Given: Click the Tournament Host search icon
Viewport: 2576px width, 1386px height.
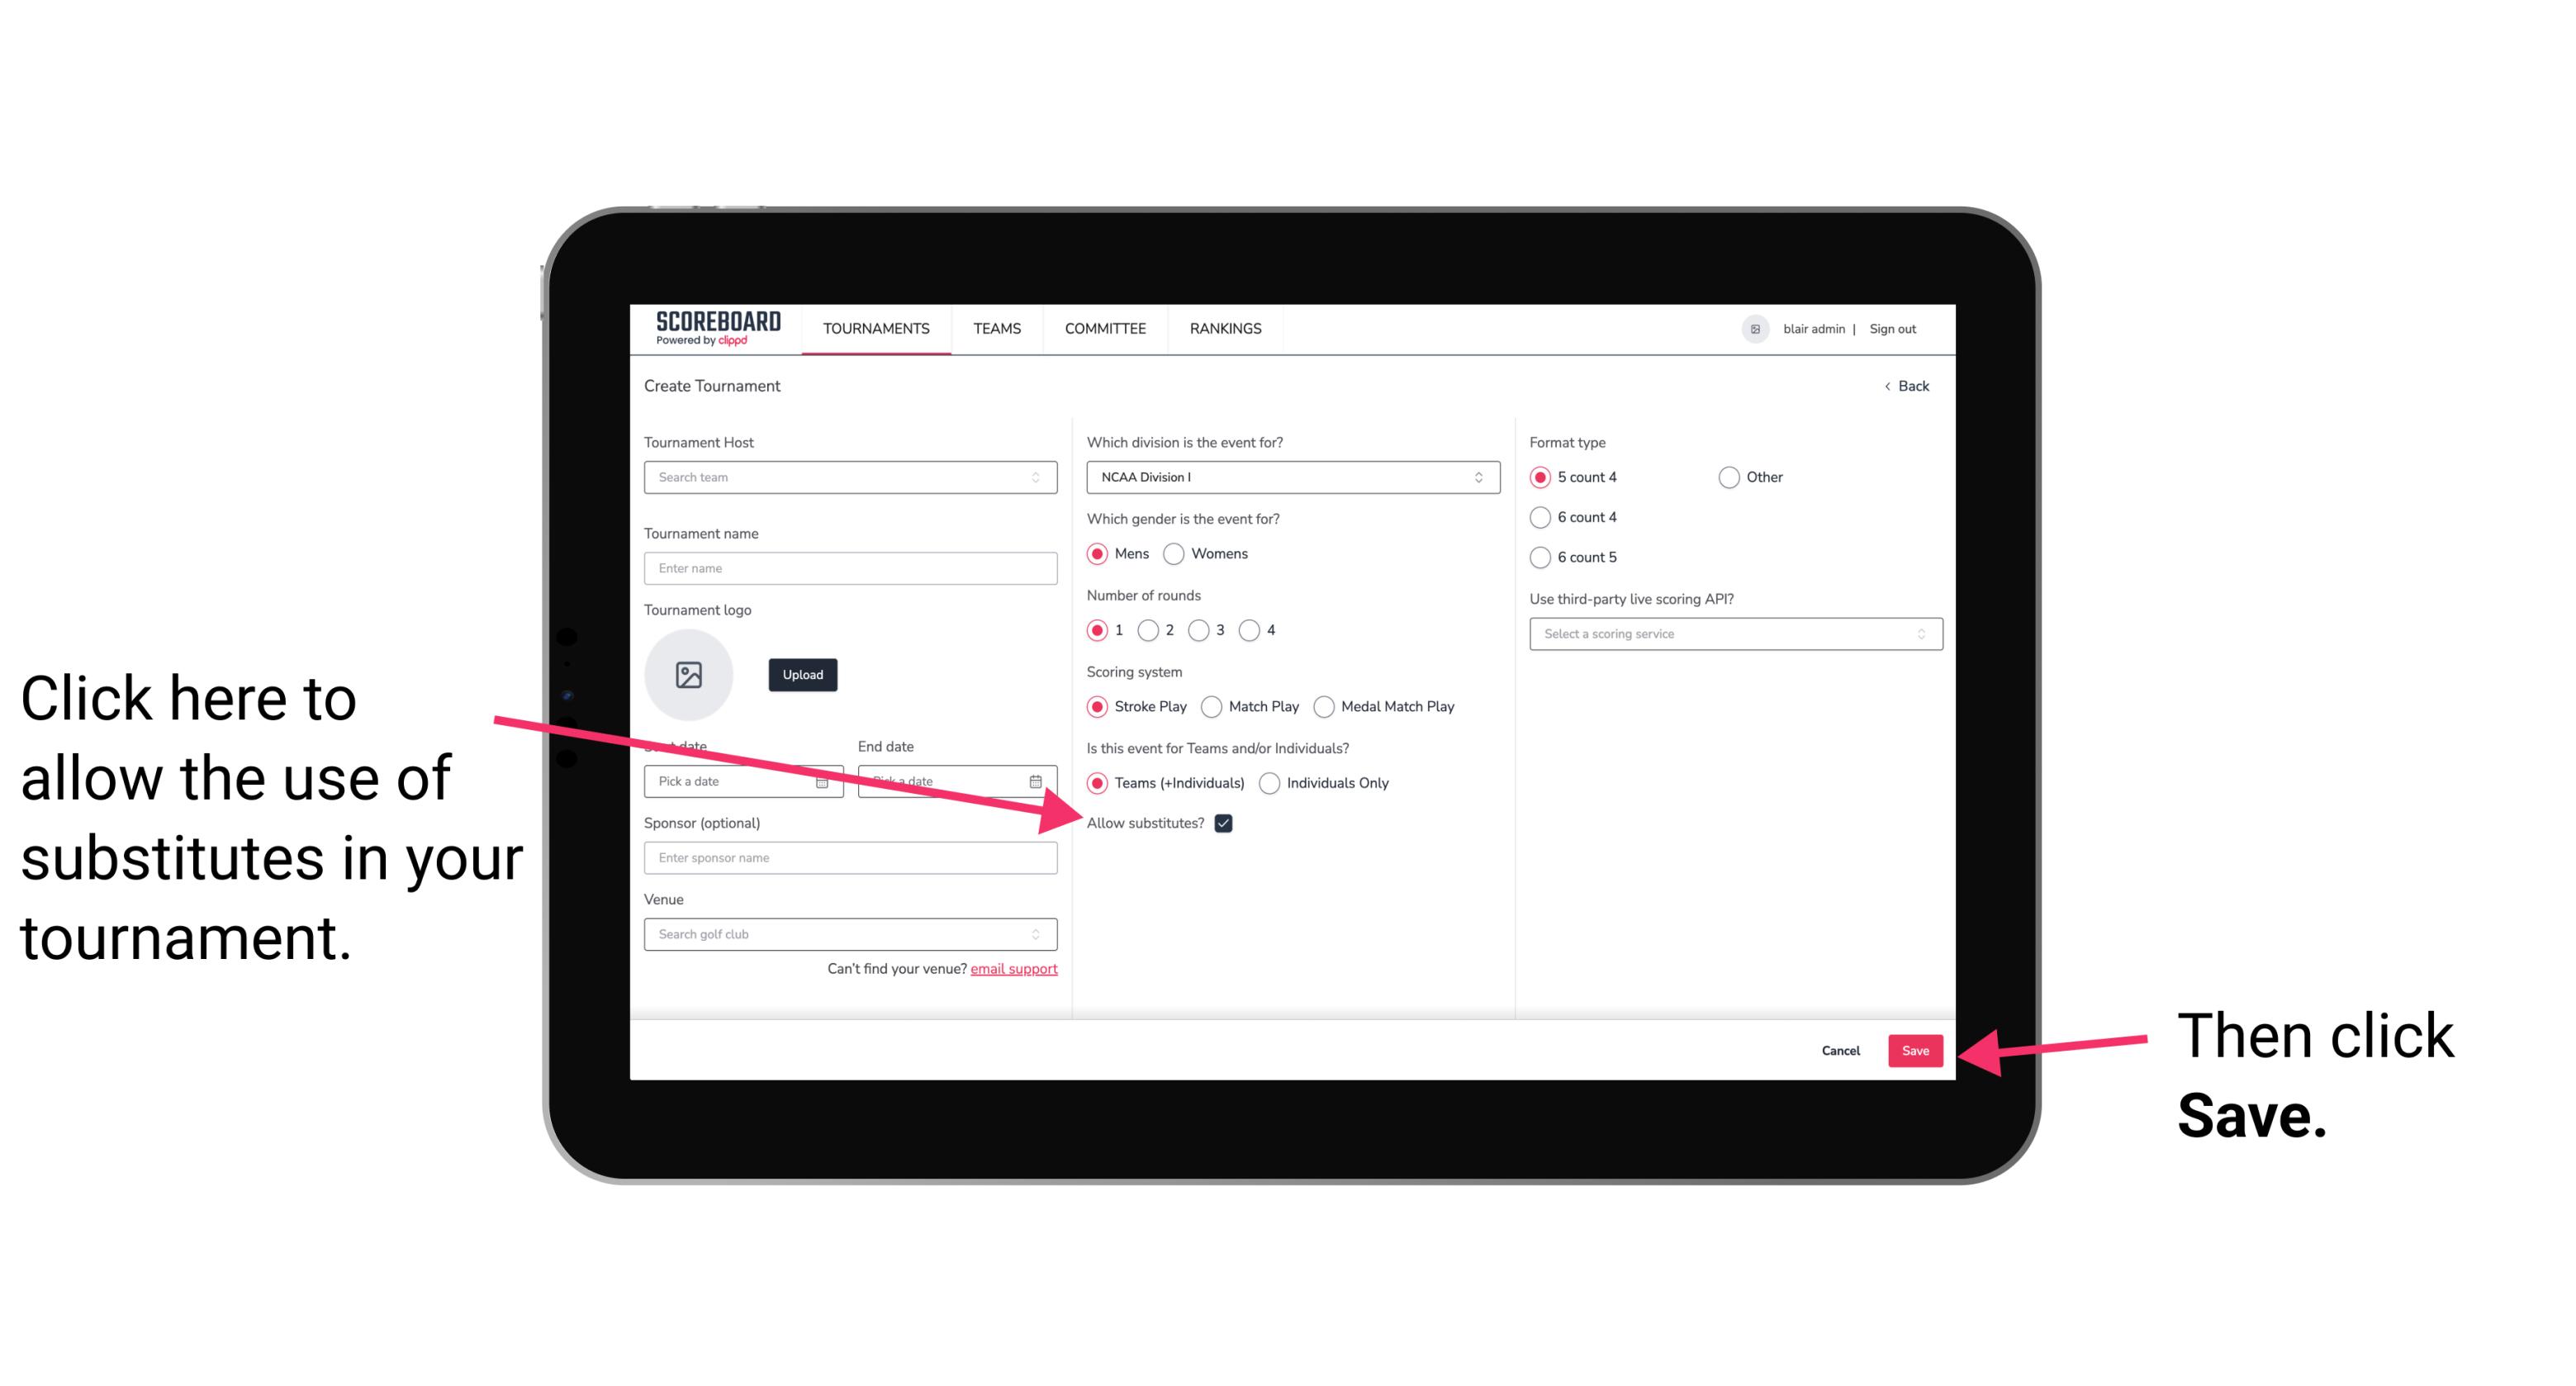Looking at the screenshot, I should coord(1042,477).
